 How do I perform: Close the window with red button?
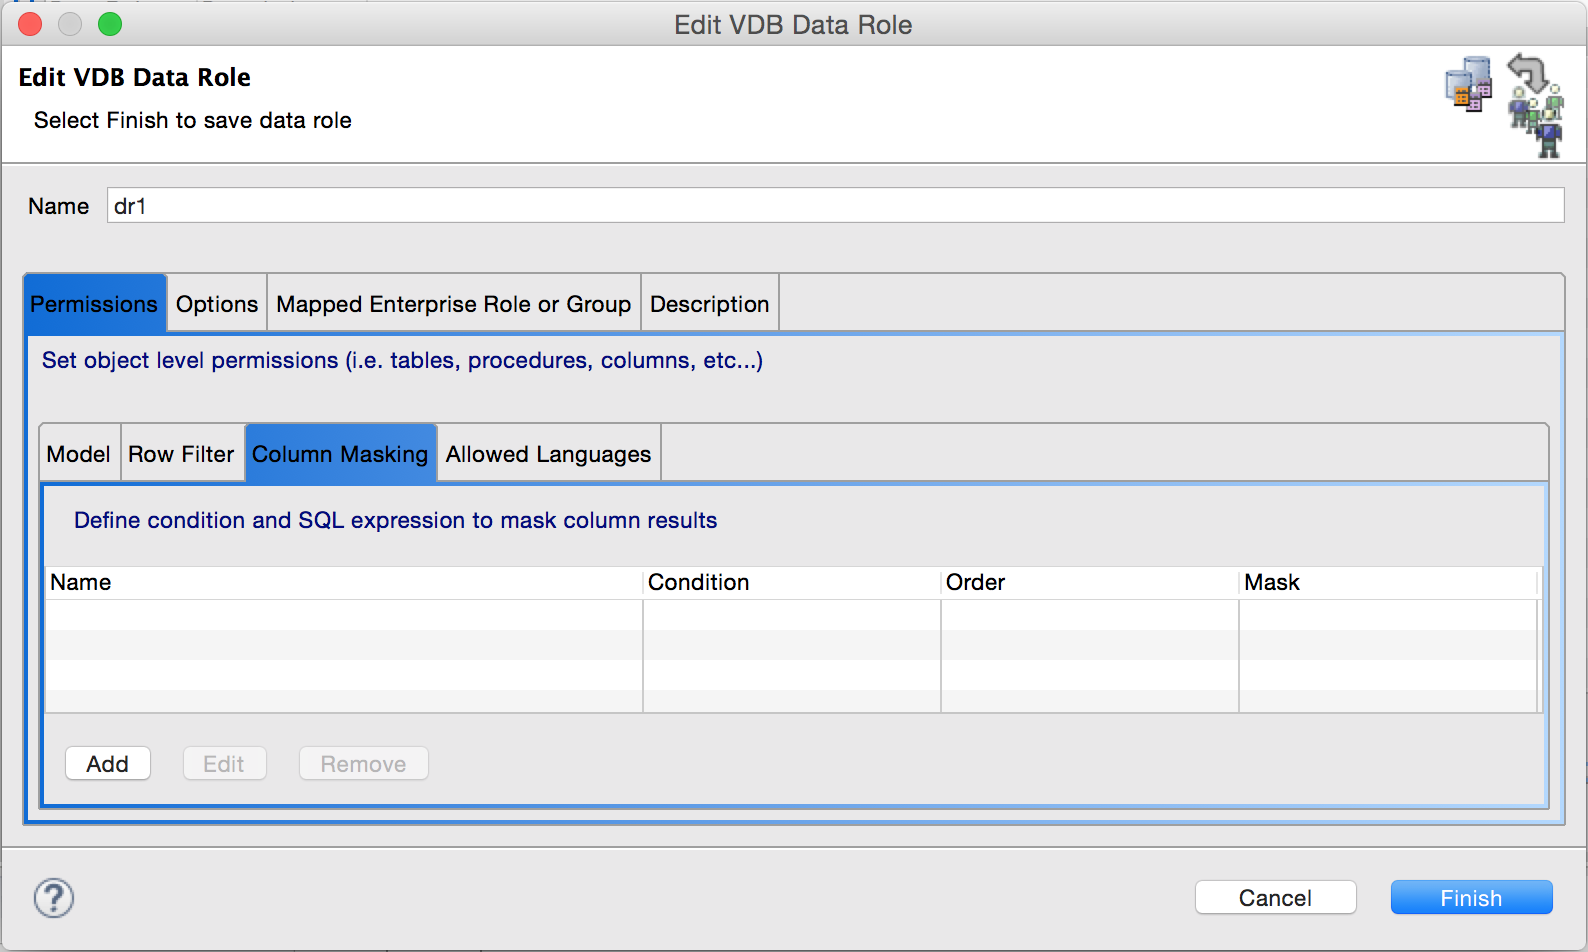(30, 24)
